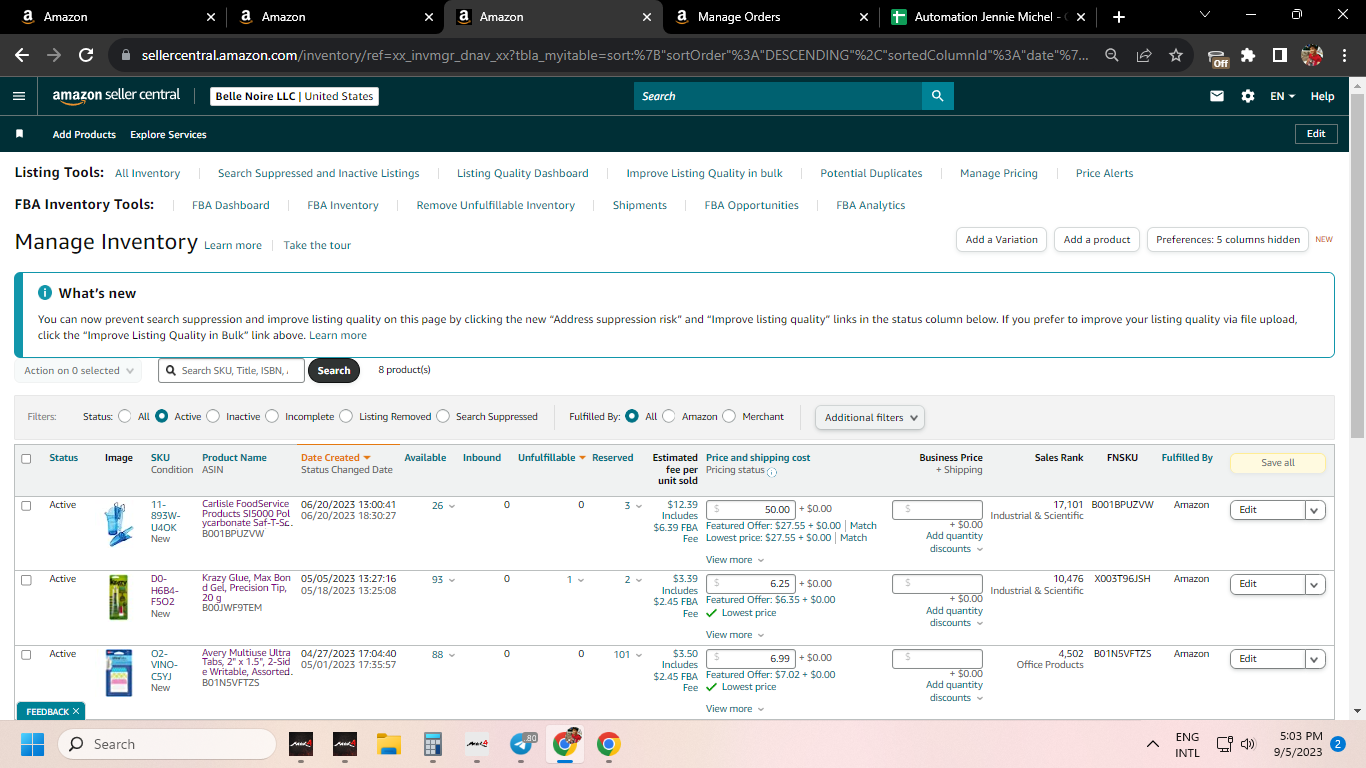The height and width of the screenshot is (768, 1366).
Task: Expand View more under Carlisle pricing
Action: pyautogui.click(x=735, y=560)
